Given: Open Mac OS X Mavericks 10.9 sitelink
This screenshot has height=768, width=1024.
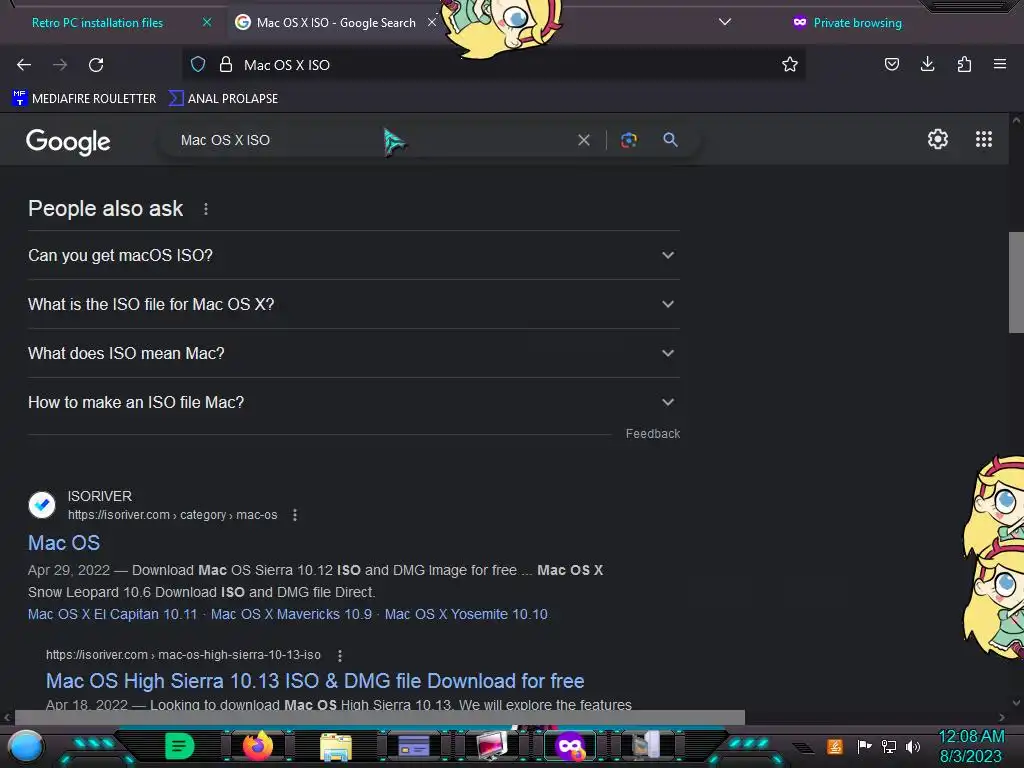Looking at the screenshot, I should (291, 614).
